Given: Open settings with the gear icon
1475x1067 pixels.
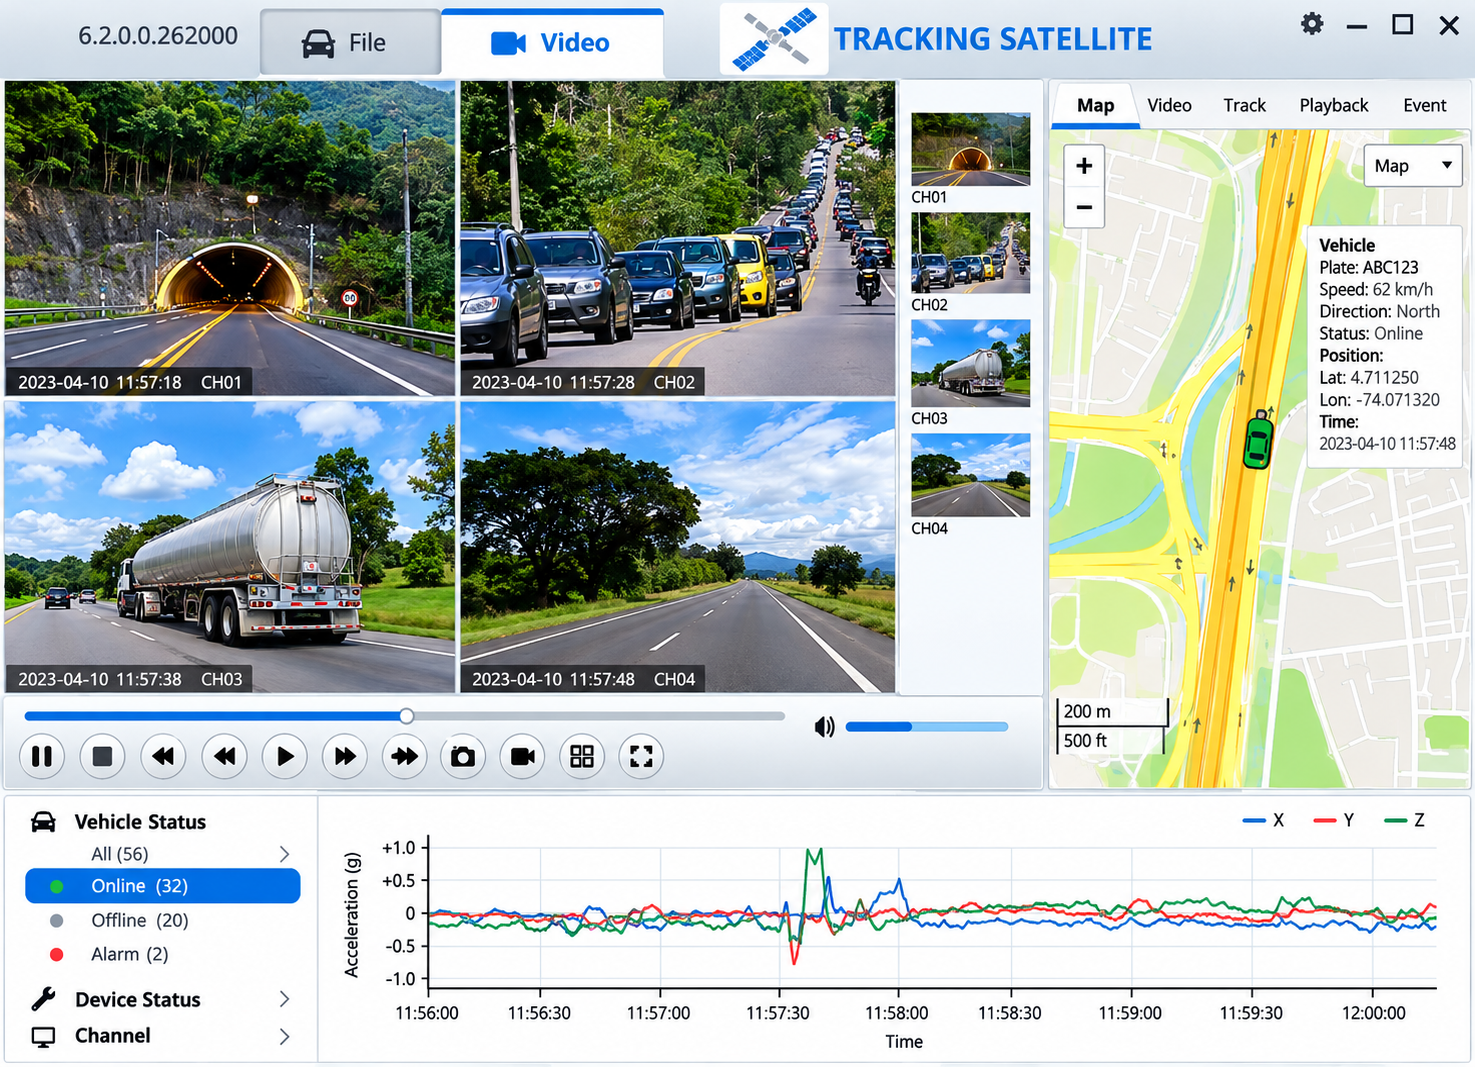Looking at the screenshot, I should click(1312, 24).
